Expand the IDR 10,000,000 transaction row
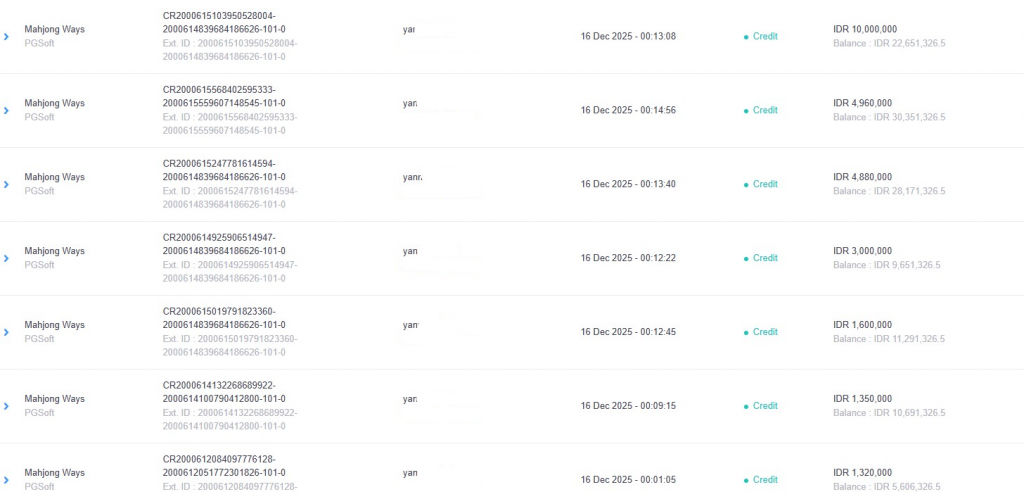1024x492 pixels. (x=6, y=37)
